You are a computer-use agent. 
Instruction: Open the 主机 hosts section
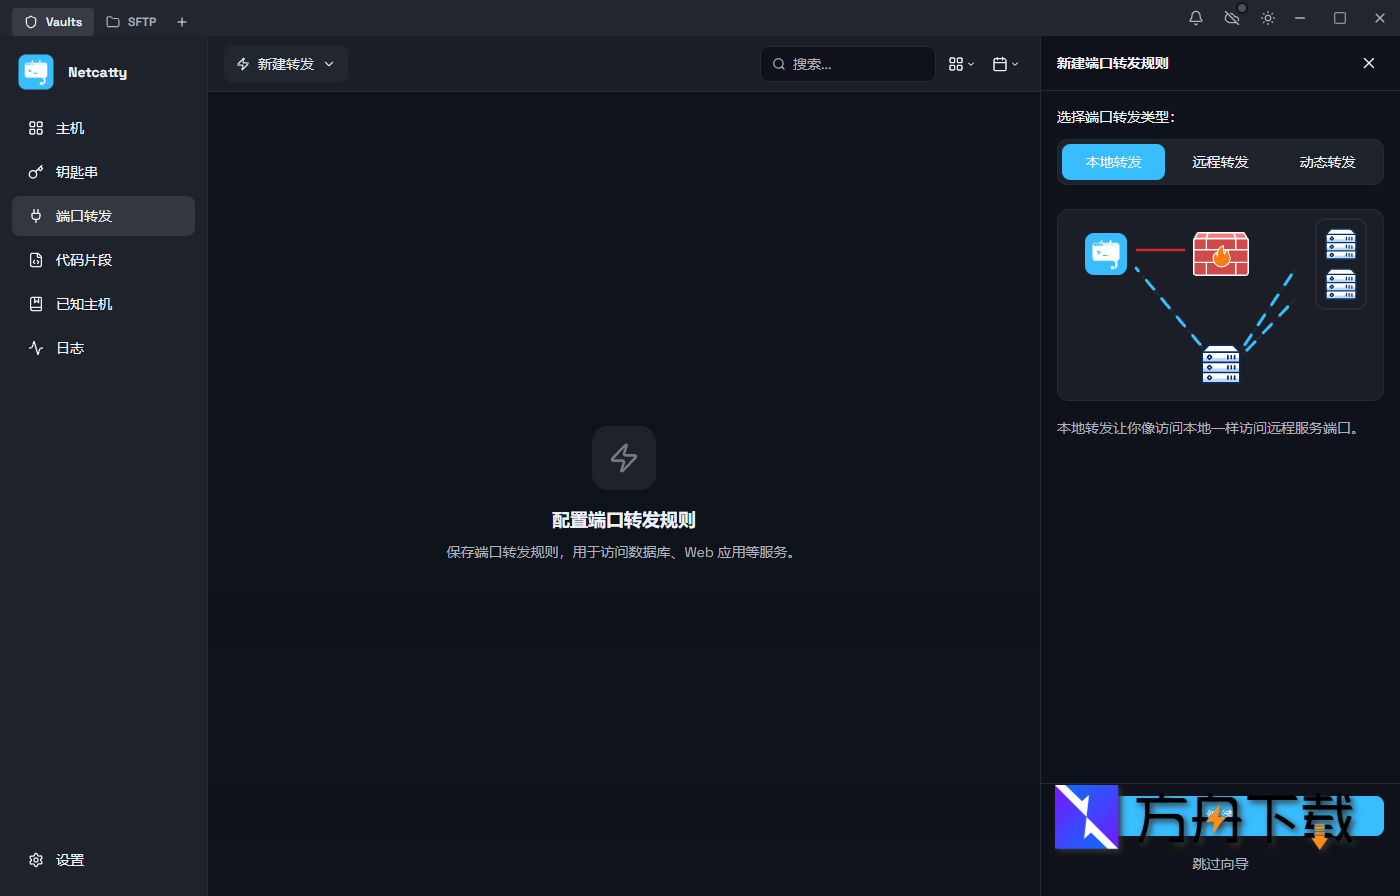pos(70,128)
